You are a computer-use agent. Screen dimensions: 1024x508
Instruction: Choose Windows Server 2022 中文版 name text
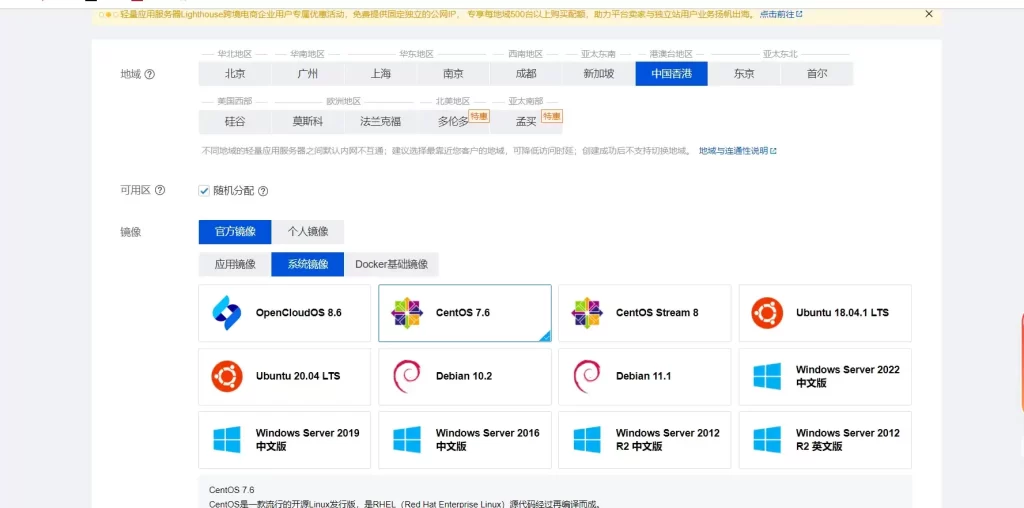[x=848, y=376]
